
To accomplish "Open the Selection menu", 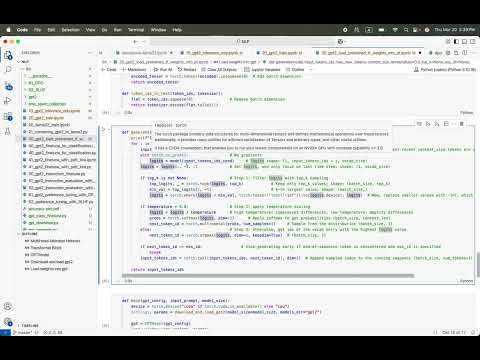I will pyautogui.click(x=71, y=30).
